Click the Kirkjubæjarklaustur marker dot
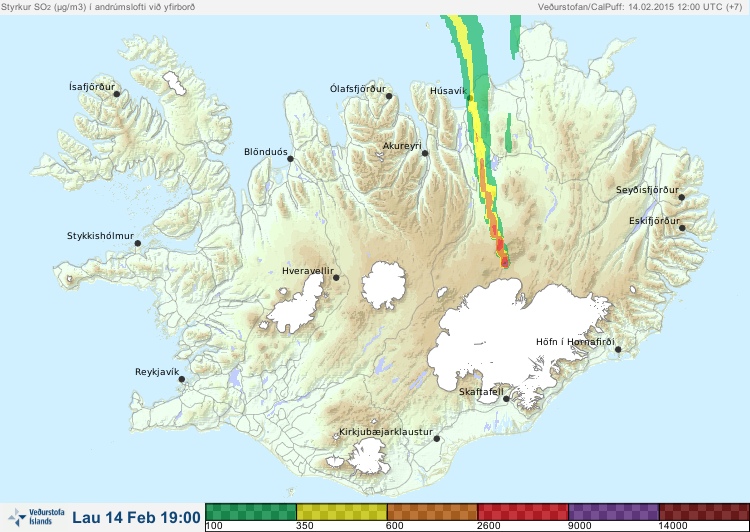The image size is (750, 532). [436, 439]
